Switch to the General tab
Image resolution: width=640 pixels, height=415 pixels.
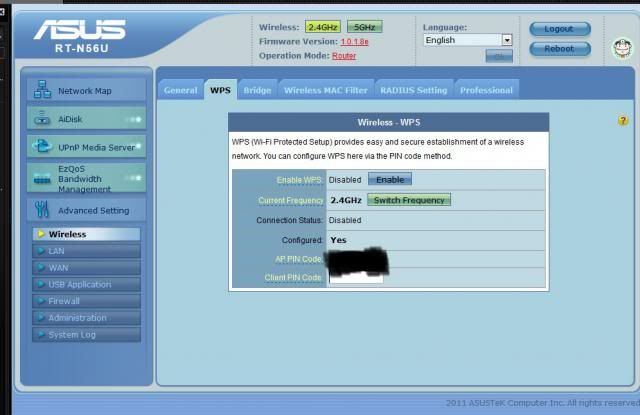[x=180, y=90]
